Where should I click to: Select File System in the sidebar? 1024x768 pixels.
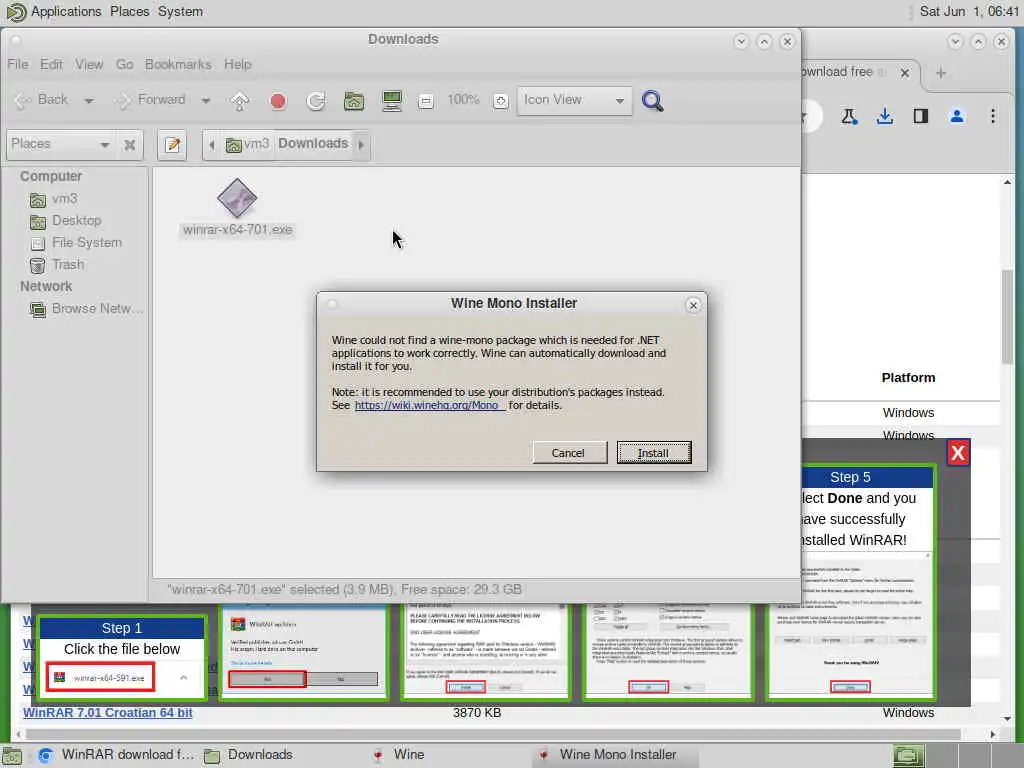click(x=86, y=243)
